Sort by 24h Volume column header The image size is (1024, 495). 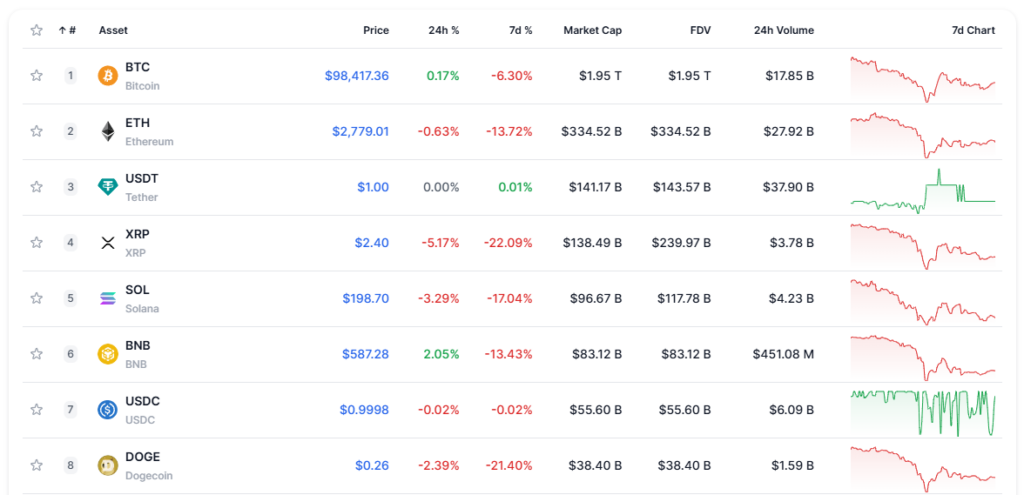(x=784, y=30)
